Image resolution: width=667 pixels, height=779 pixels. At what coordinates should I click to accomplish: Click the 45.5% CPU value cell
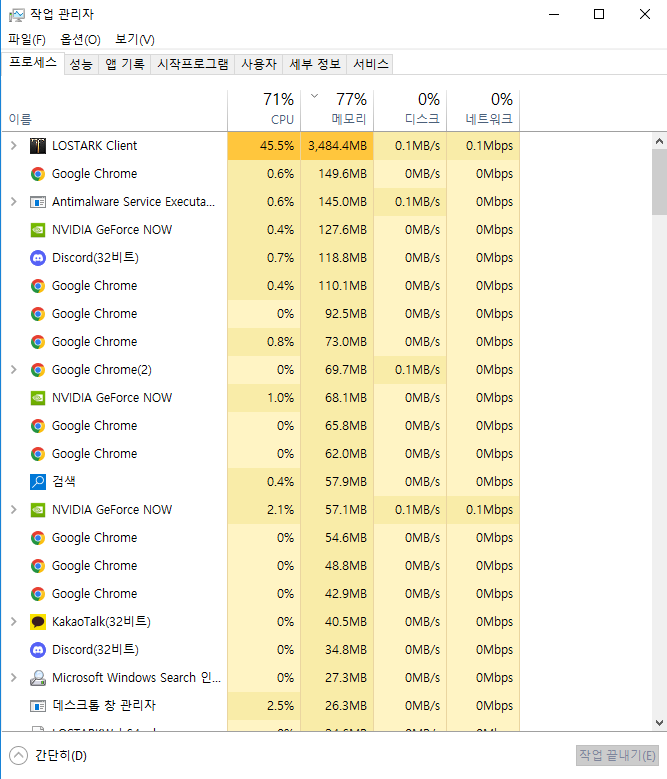(264, 146)
